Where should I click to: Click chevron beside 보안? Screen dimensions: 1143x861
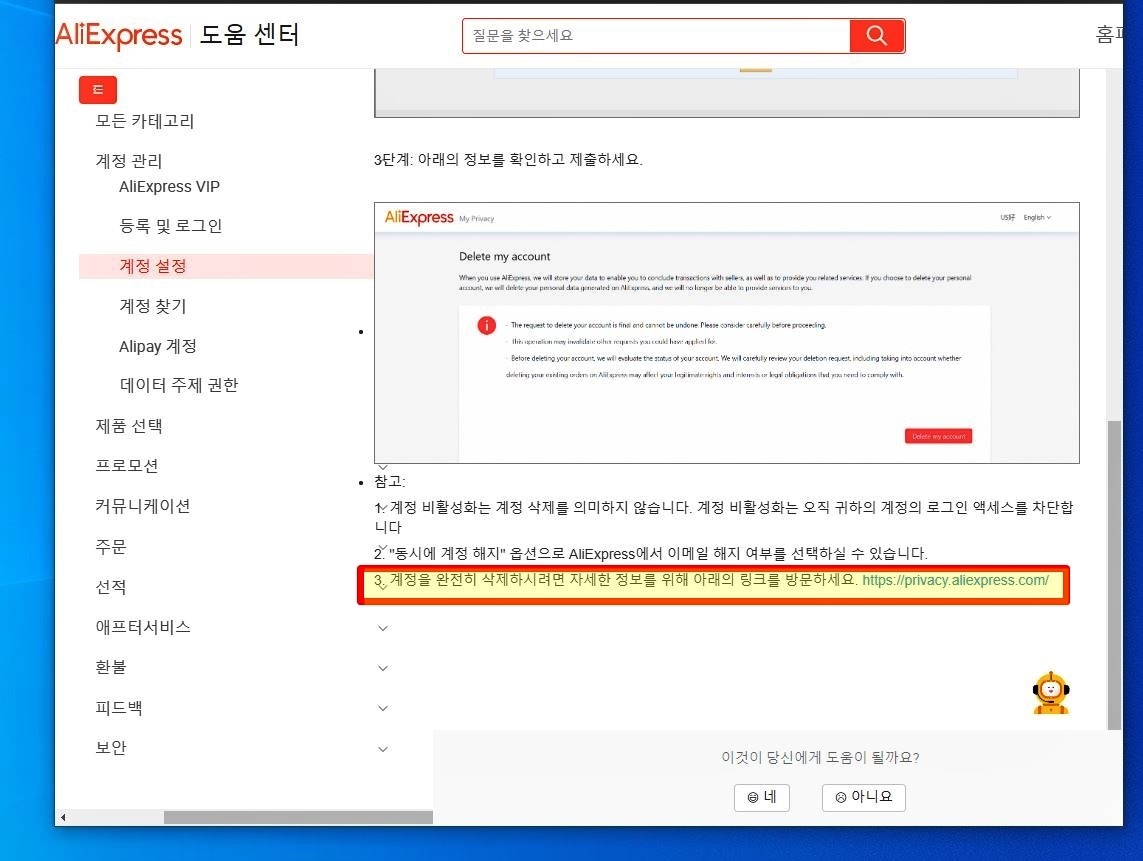pos(383,749)
